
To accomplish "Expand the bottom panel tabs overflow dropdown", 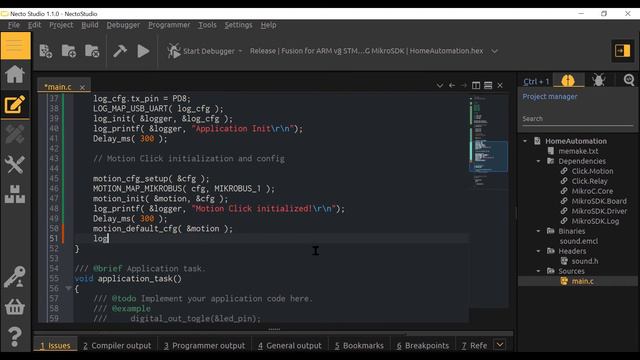I will pos(500,345).
